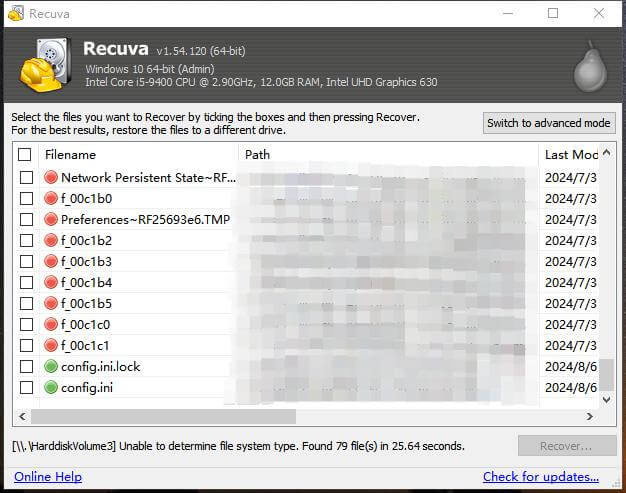The image size is (626, 493).
Task: Click the Recuva title bar app icon
Action: [x=16, y=14]
